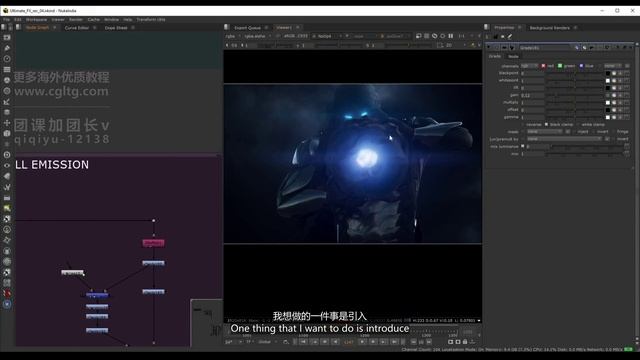Open animation menu for whitepoint row
This screenshot has width=640, height=360.
(627, 81)
